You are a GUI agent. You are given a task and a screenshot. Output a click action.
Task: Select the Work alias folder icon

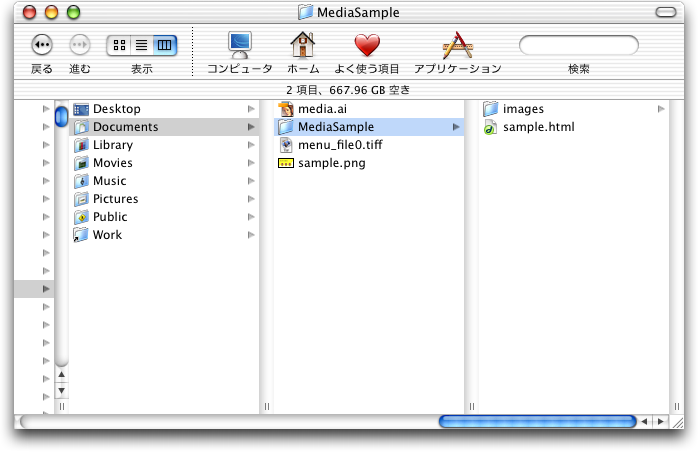81,235
